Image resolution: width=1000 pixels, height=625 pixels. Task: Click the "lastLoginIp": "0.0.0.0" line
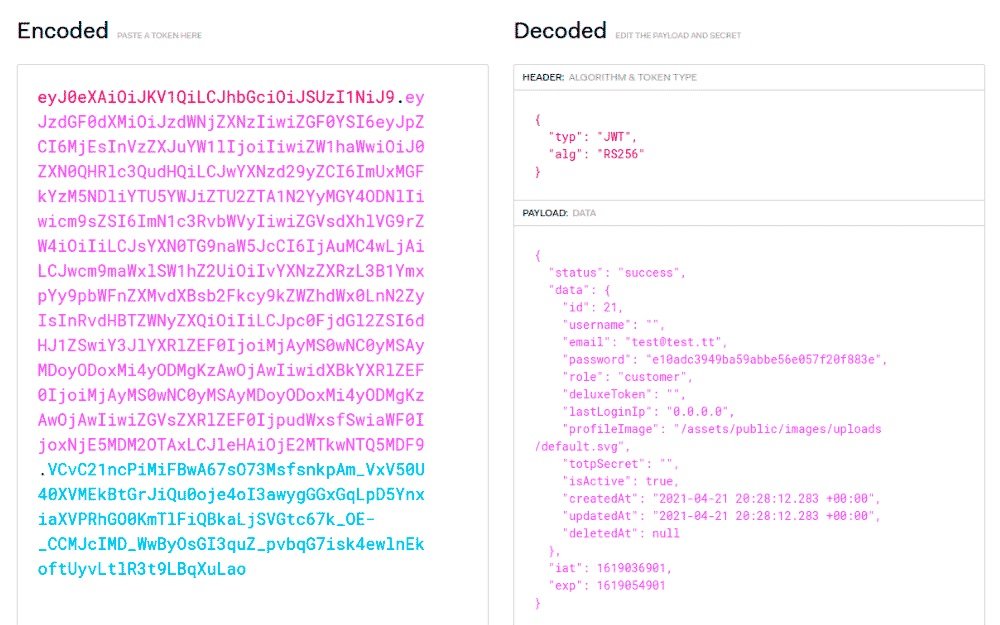pyautogui.click(x=648, y=411)
